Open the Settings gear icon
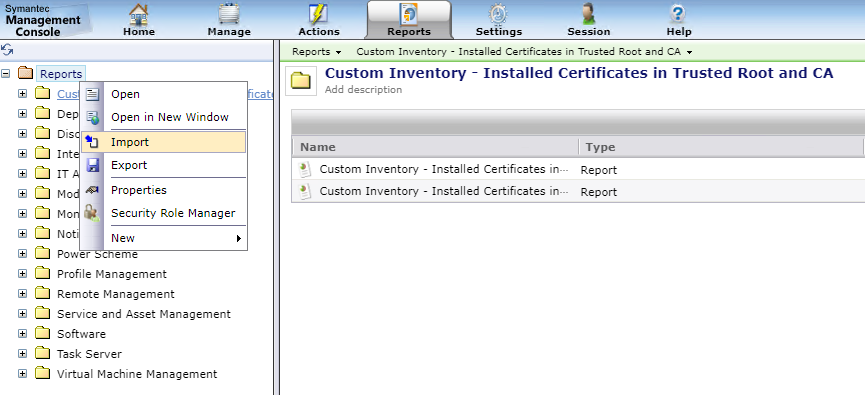This screenshot has height=395, width=865. (498, 13)
